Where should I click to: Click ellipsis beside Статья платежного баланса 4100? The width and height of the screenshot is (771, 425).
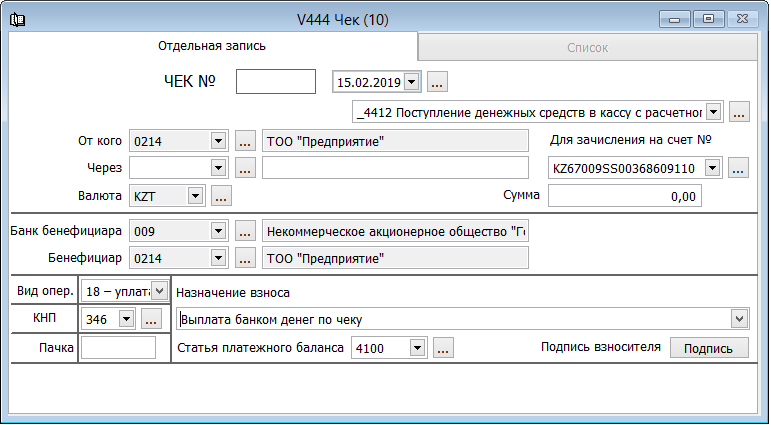point(444,348)
